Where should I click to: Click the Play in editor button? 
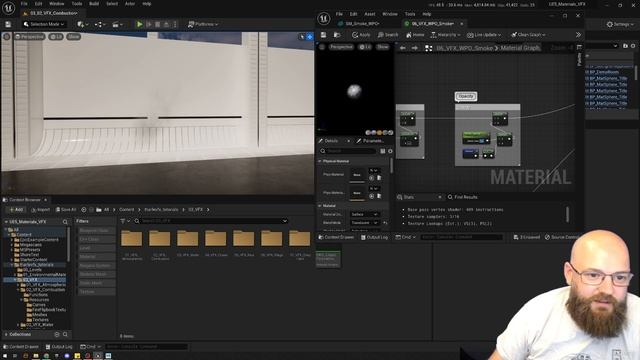[140, 24]
